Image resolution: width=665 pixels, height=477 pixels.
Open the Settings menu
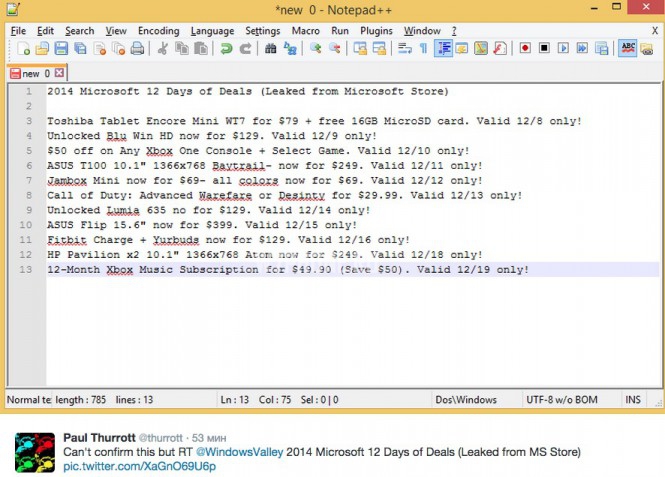(x=263, y=31)
